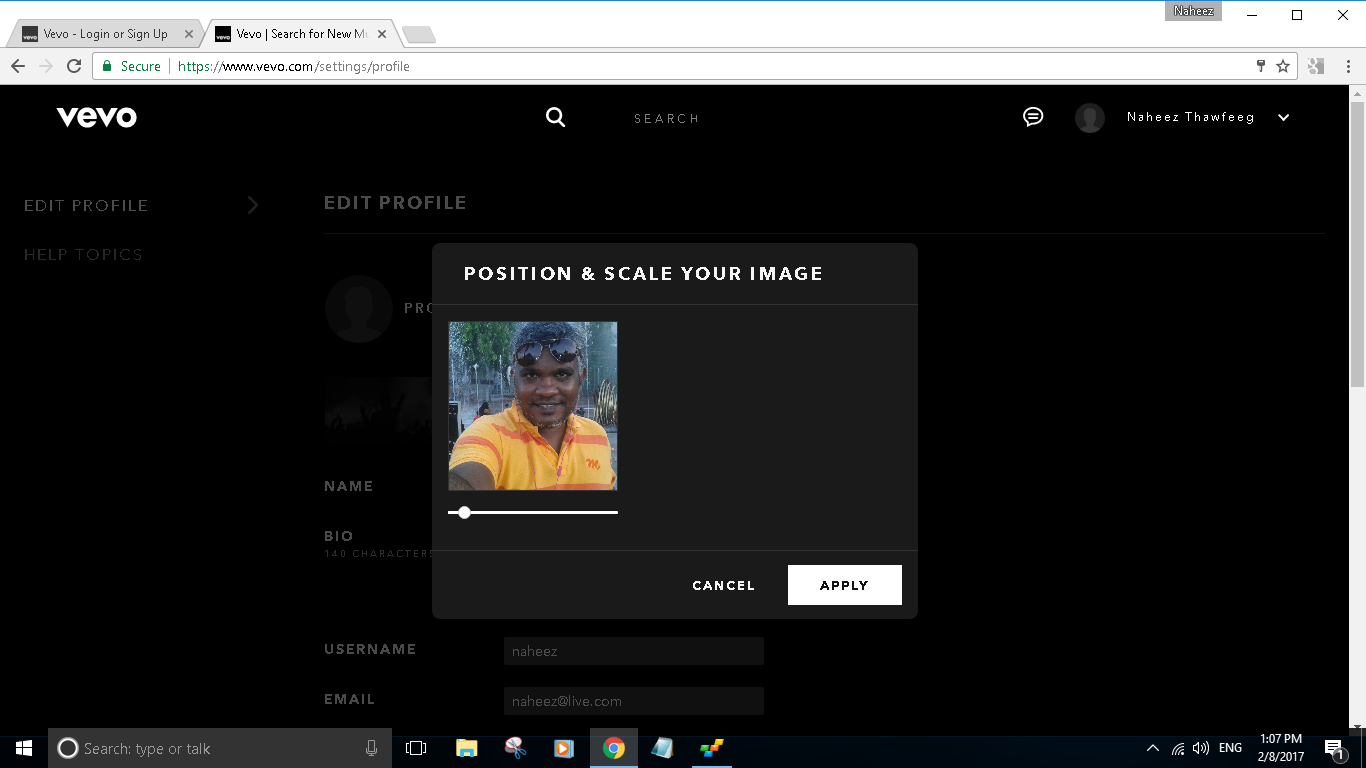This screenshot has width=1366, height=768.
Task: Open a new browser tab
Action: coord(418,35)
